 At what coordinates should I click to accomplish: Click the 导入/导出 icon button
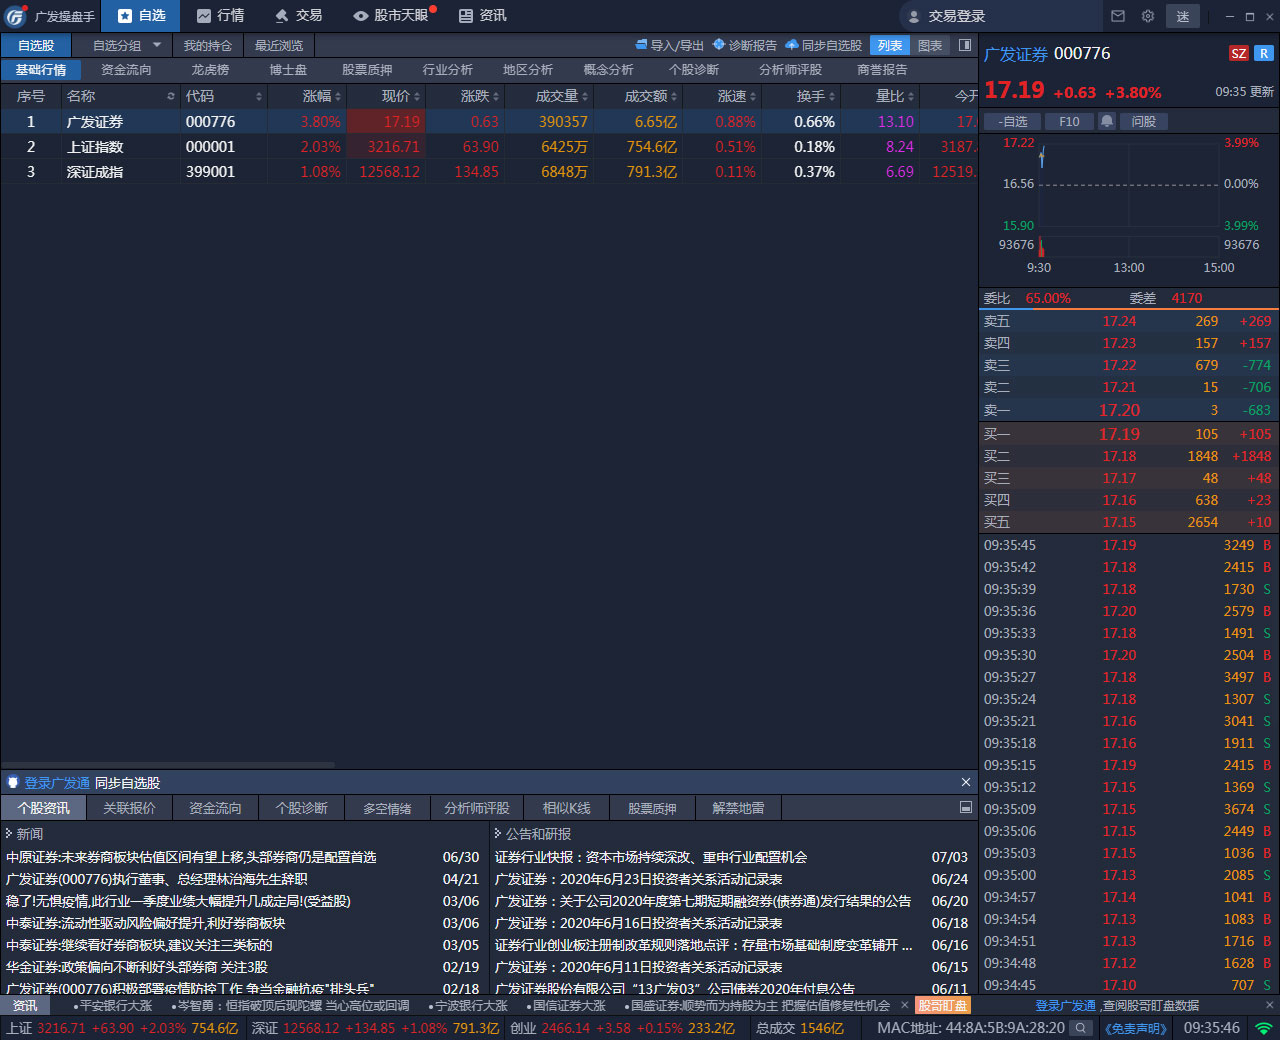pos(669,45)
